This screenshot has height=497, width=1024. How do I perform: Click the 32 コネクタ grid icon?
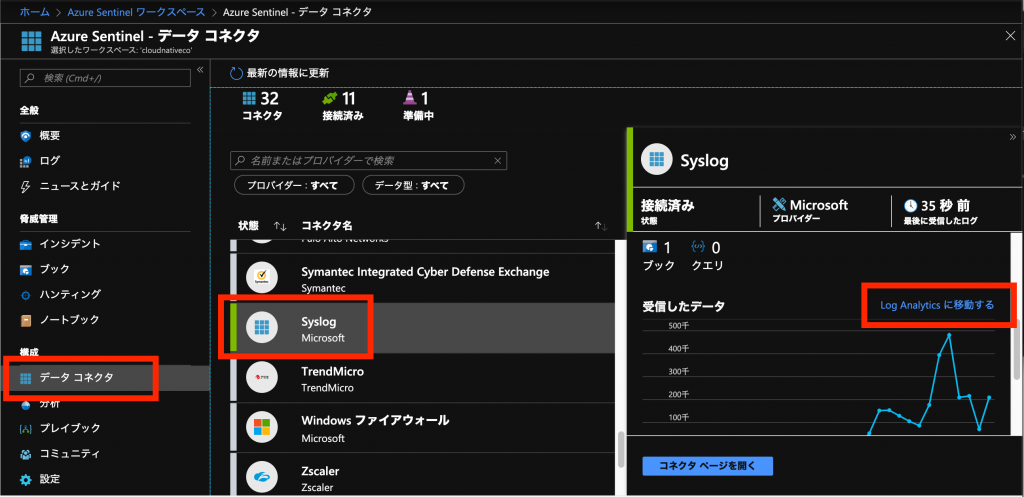click(249, 99)
